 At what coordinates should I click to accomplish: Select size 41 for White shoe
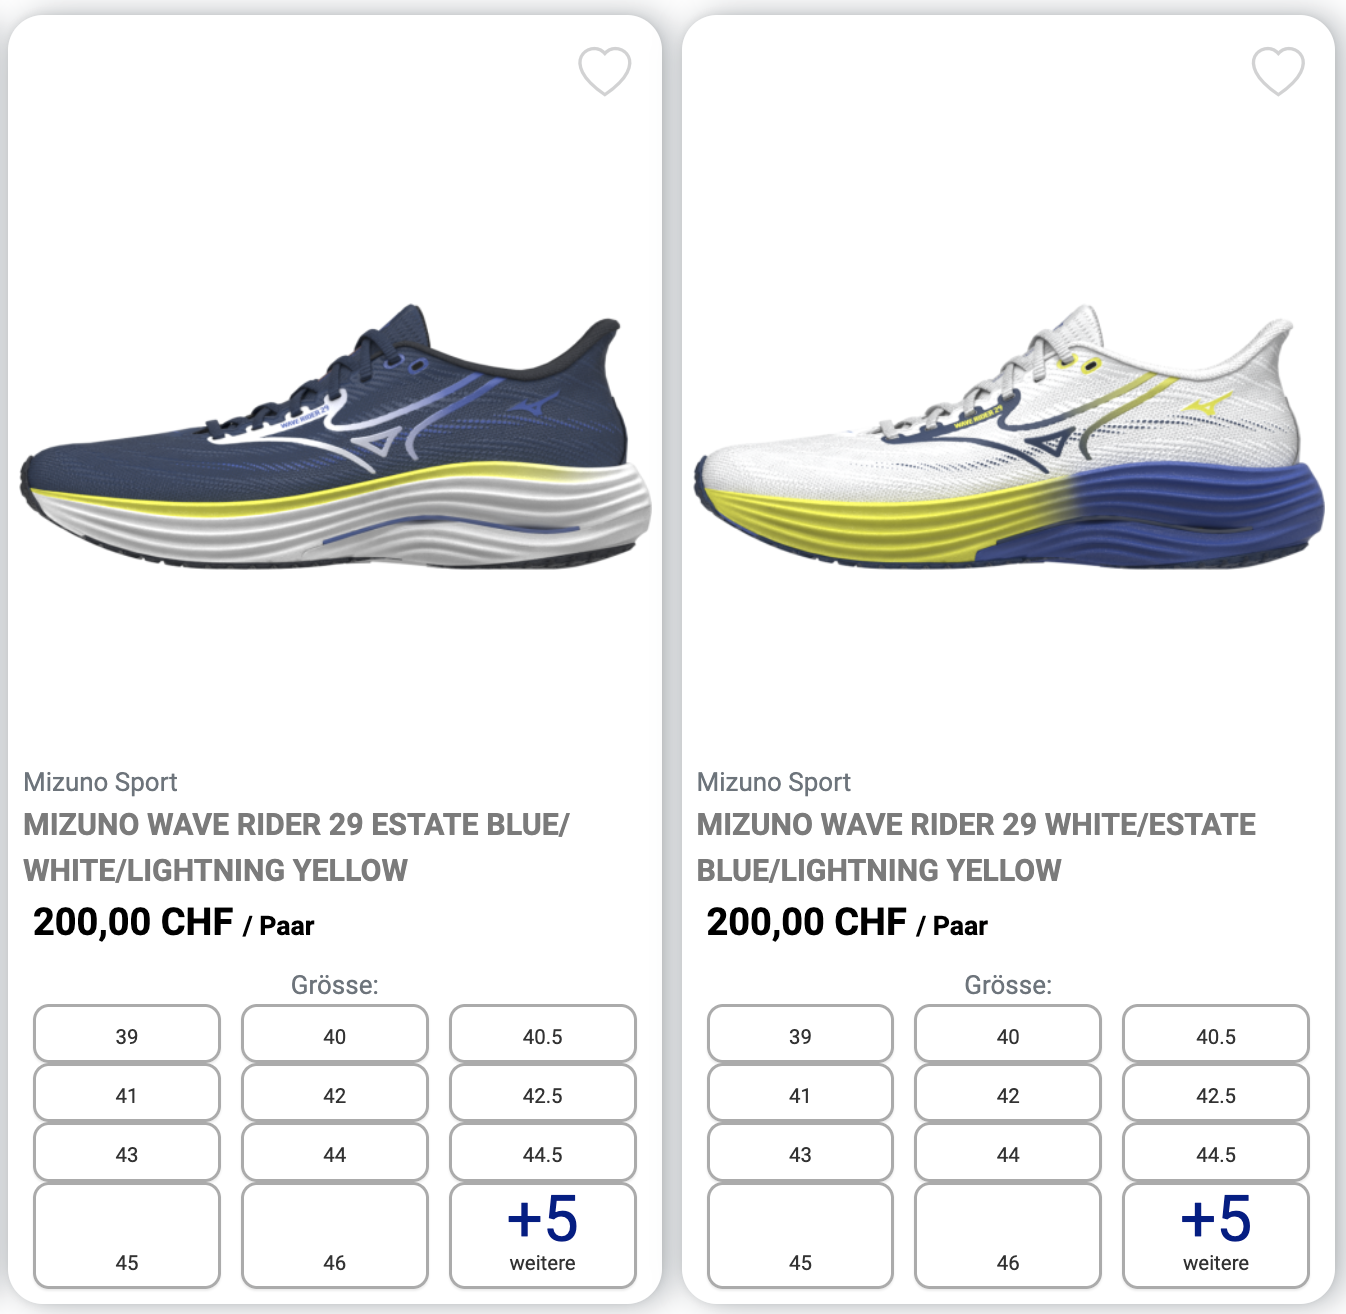click(800, 1093)
